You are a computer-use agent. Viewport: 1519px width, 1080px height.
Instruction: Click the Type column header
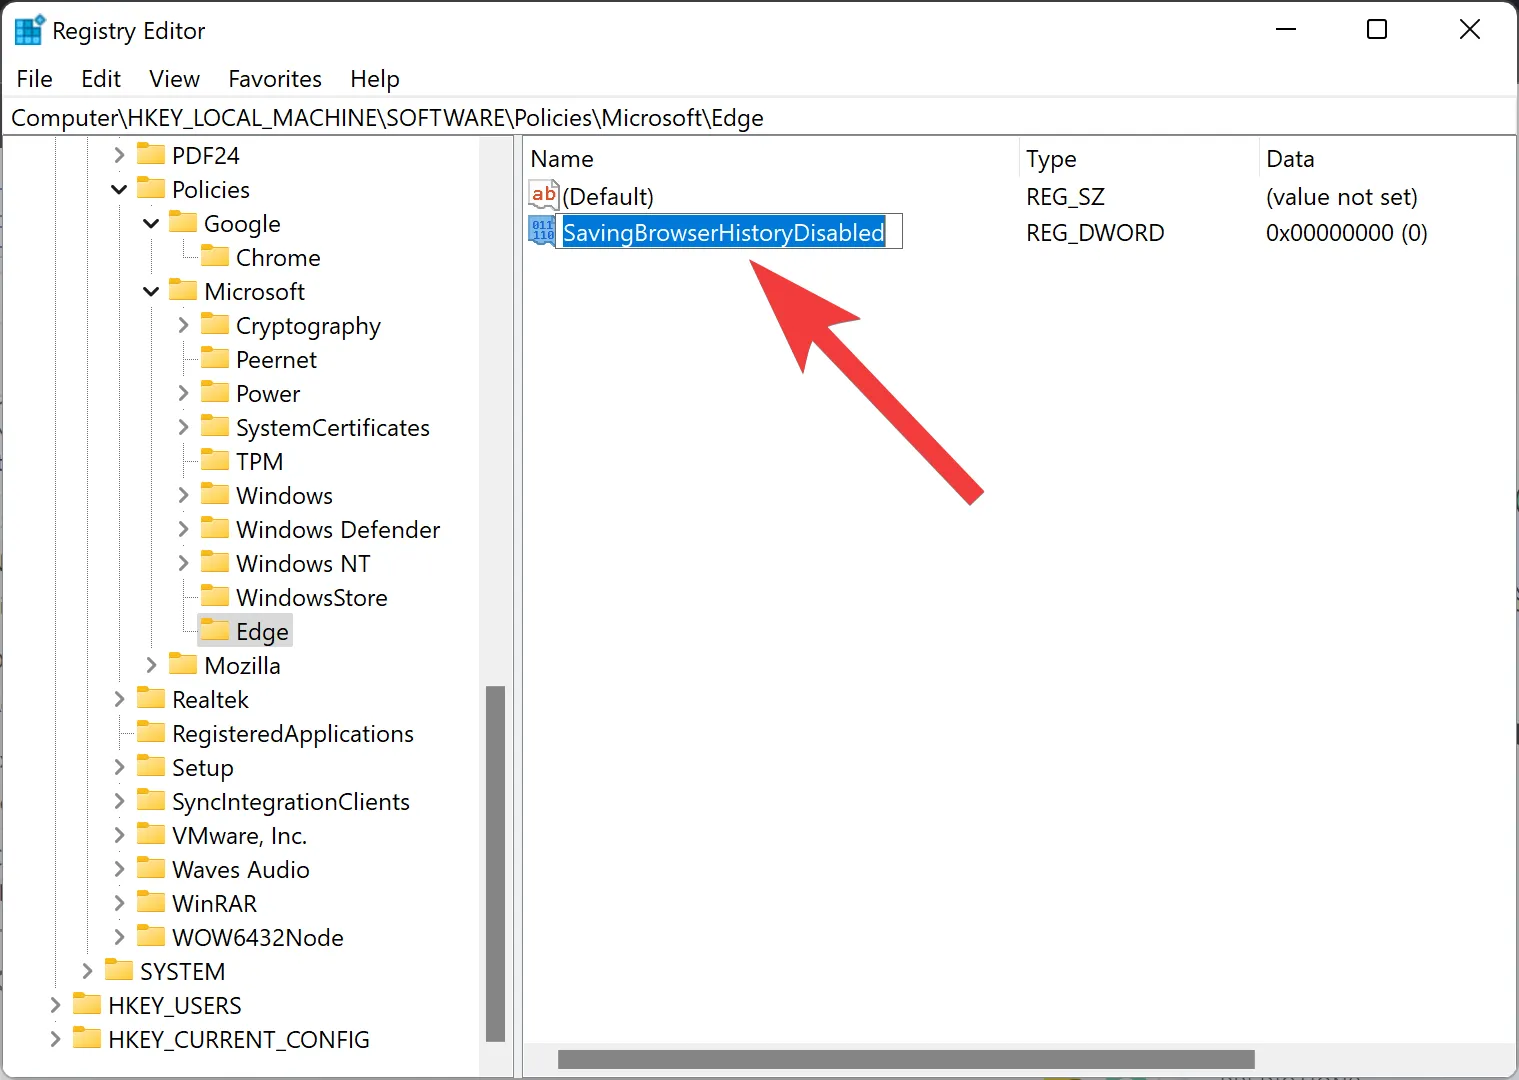(x=1051, y=158)
